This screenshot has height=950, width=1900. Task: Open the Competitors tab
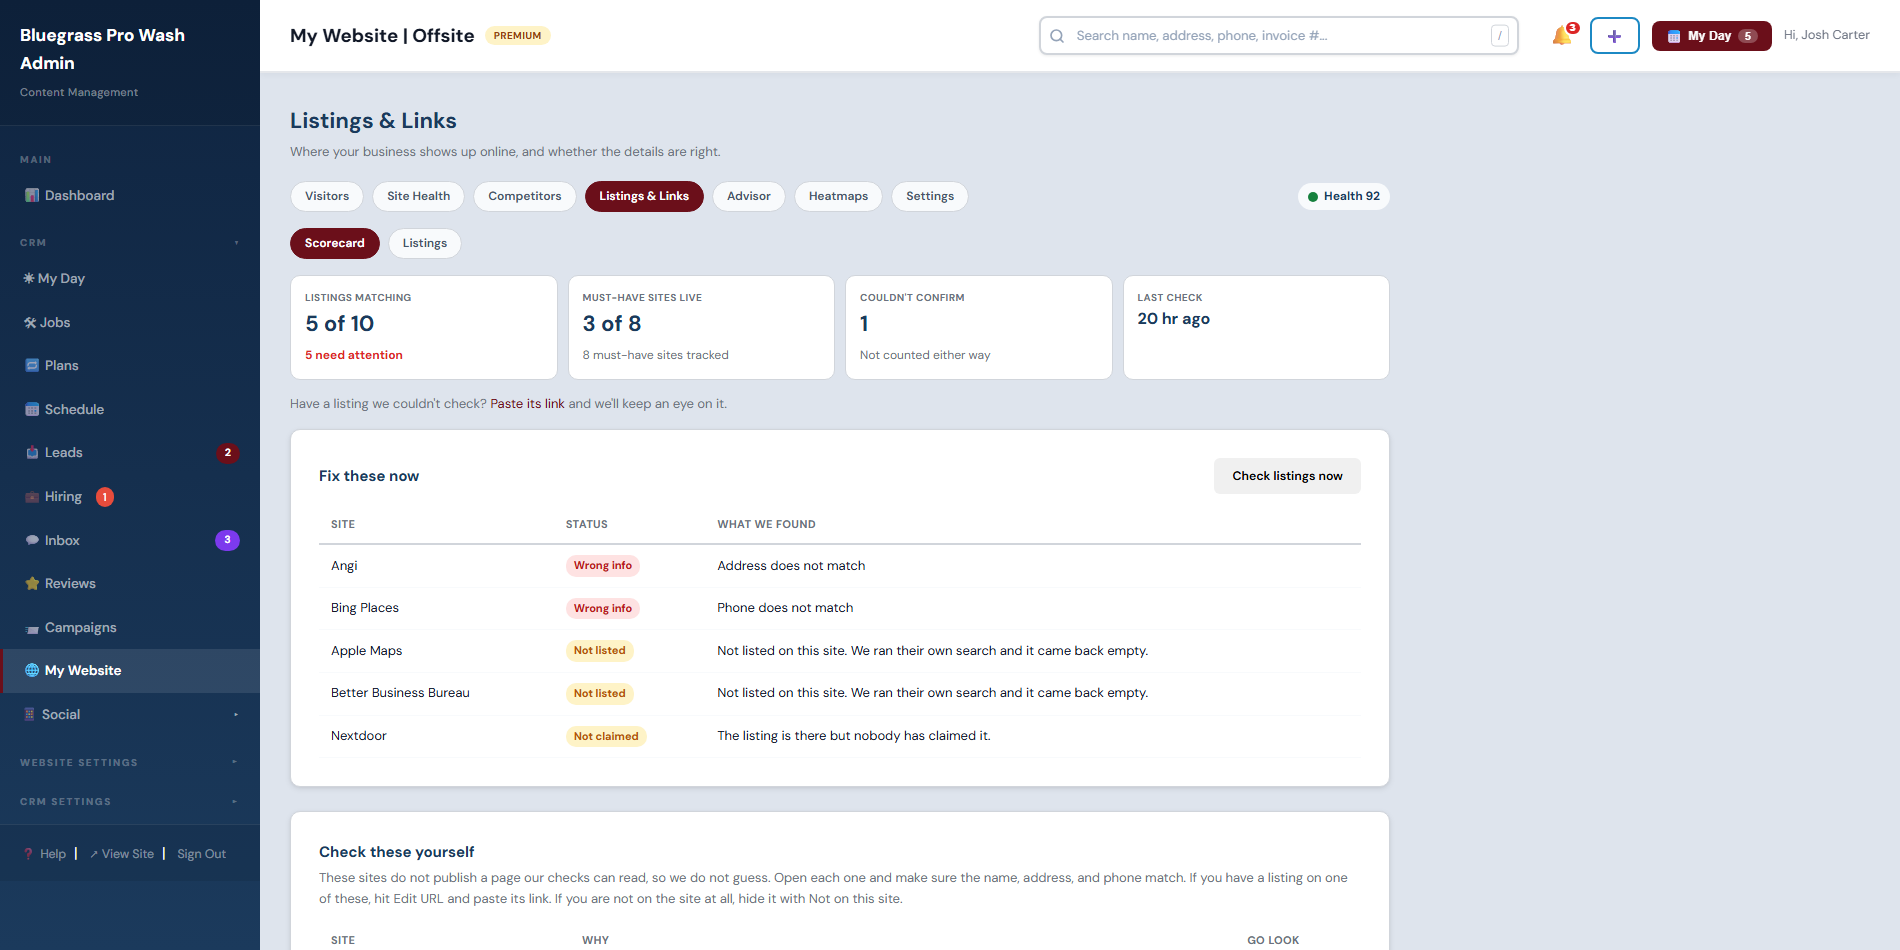[x=525, y=196]
